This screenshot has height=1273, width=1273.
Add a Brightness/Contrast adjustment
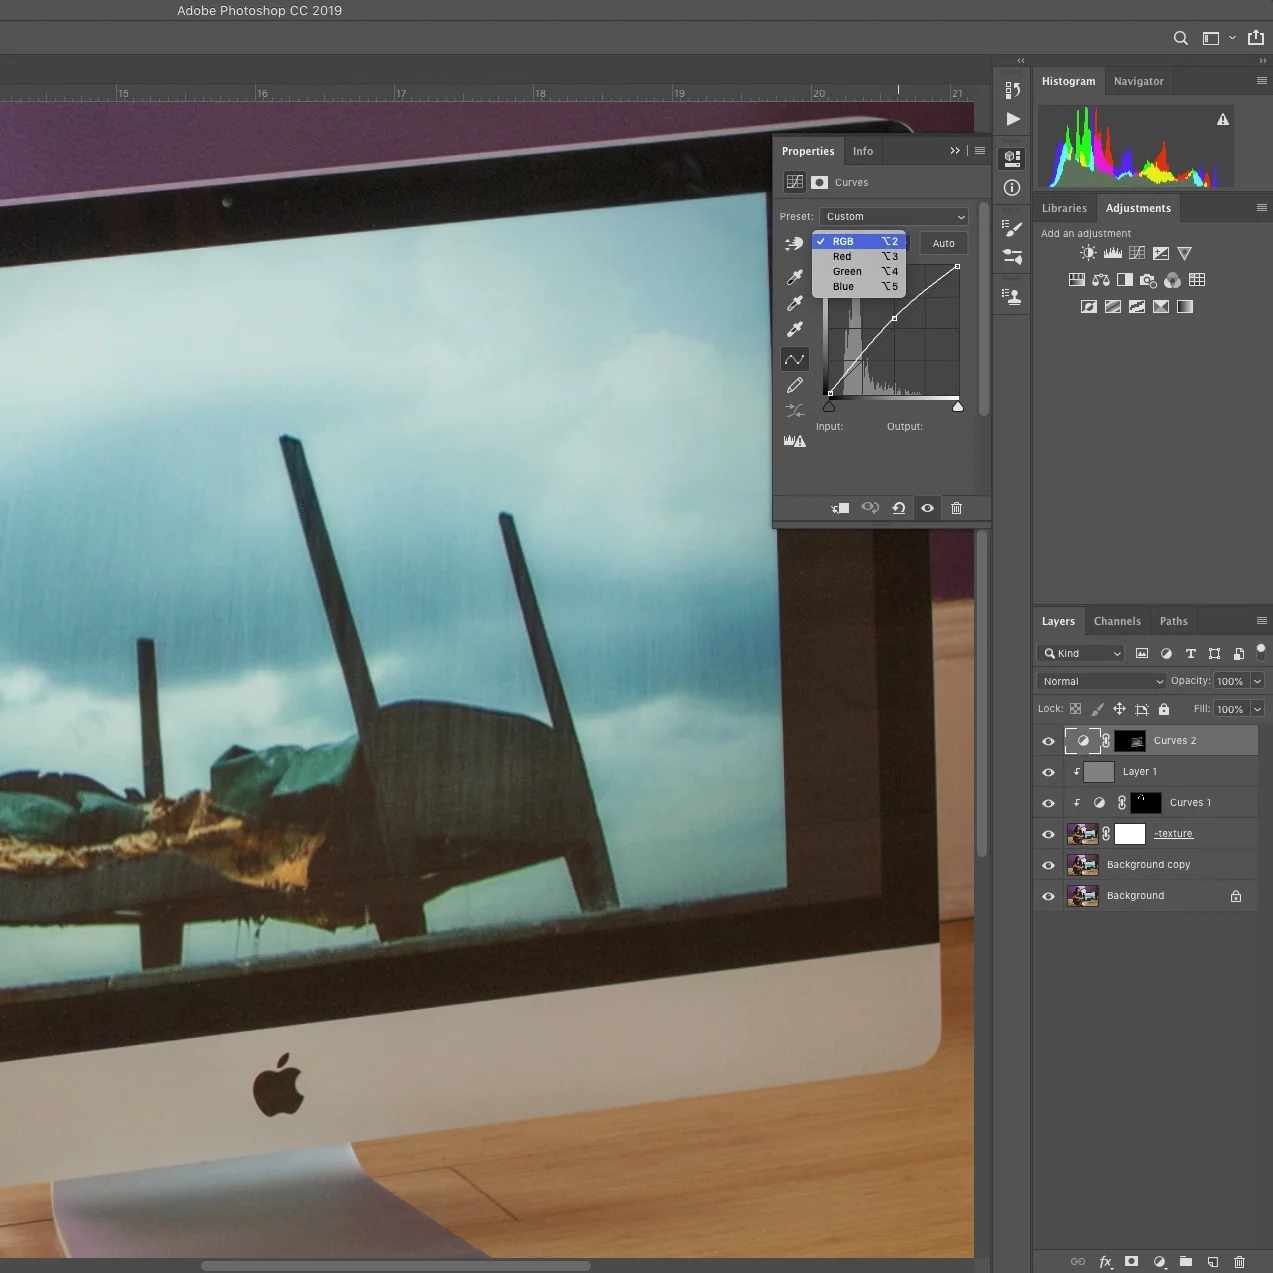click(x=1088, y=253)
